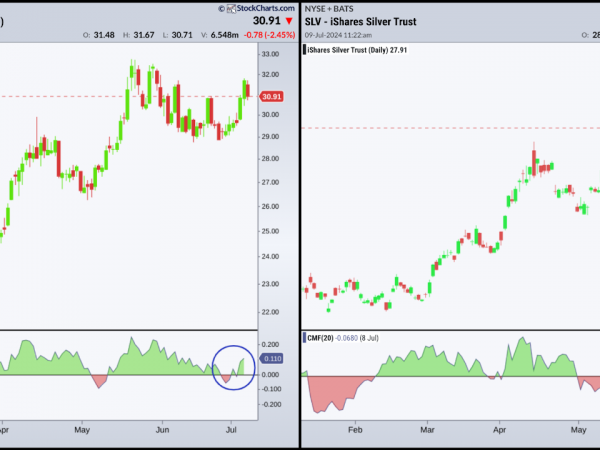Click the -0.100 CMF axis label

pos(269,389)
